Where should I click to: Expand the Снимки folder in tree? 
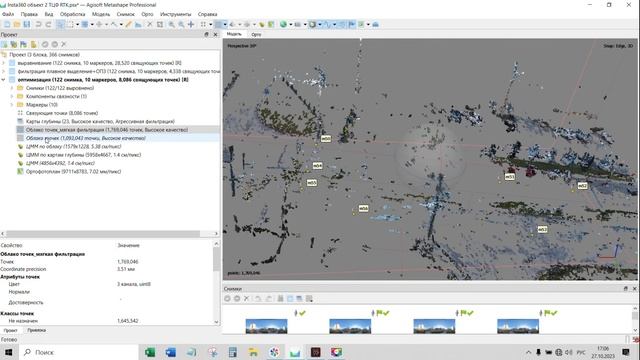(x=11, y=88)
